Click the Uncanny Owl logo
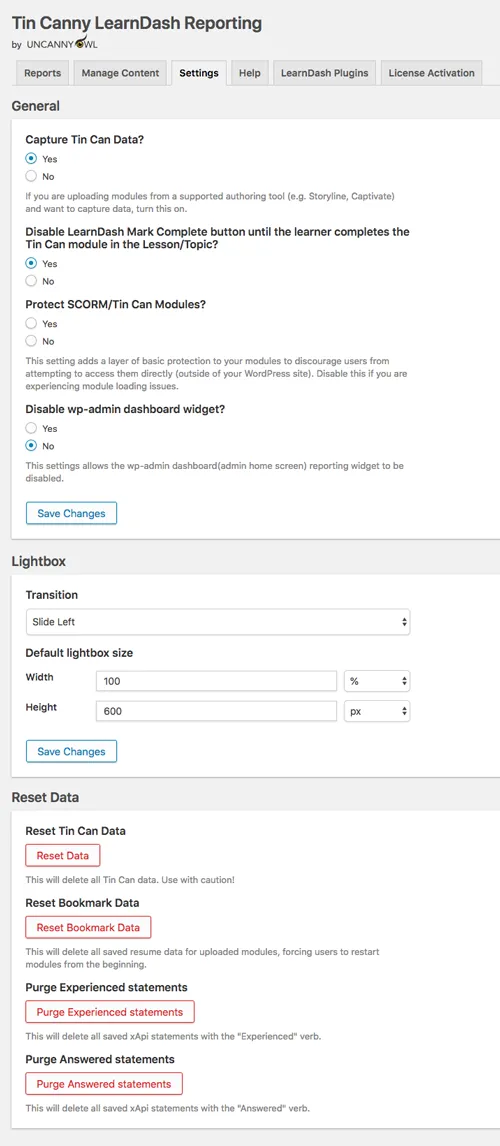The height and width of the screenshot is (1146, 500). tap(62, 42)
